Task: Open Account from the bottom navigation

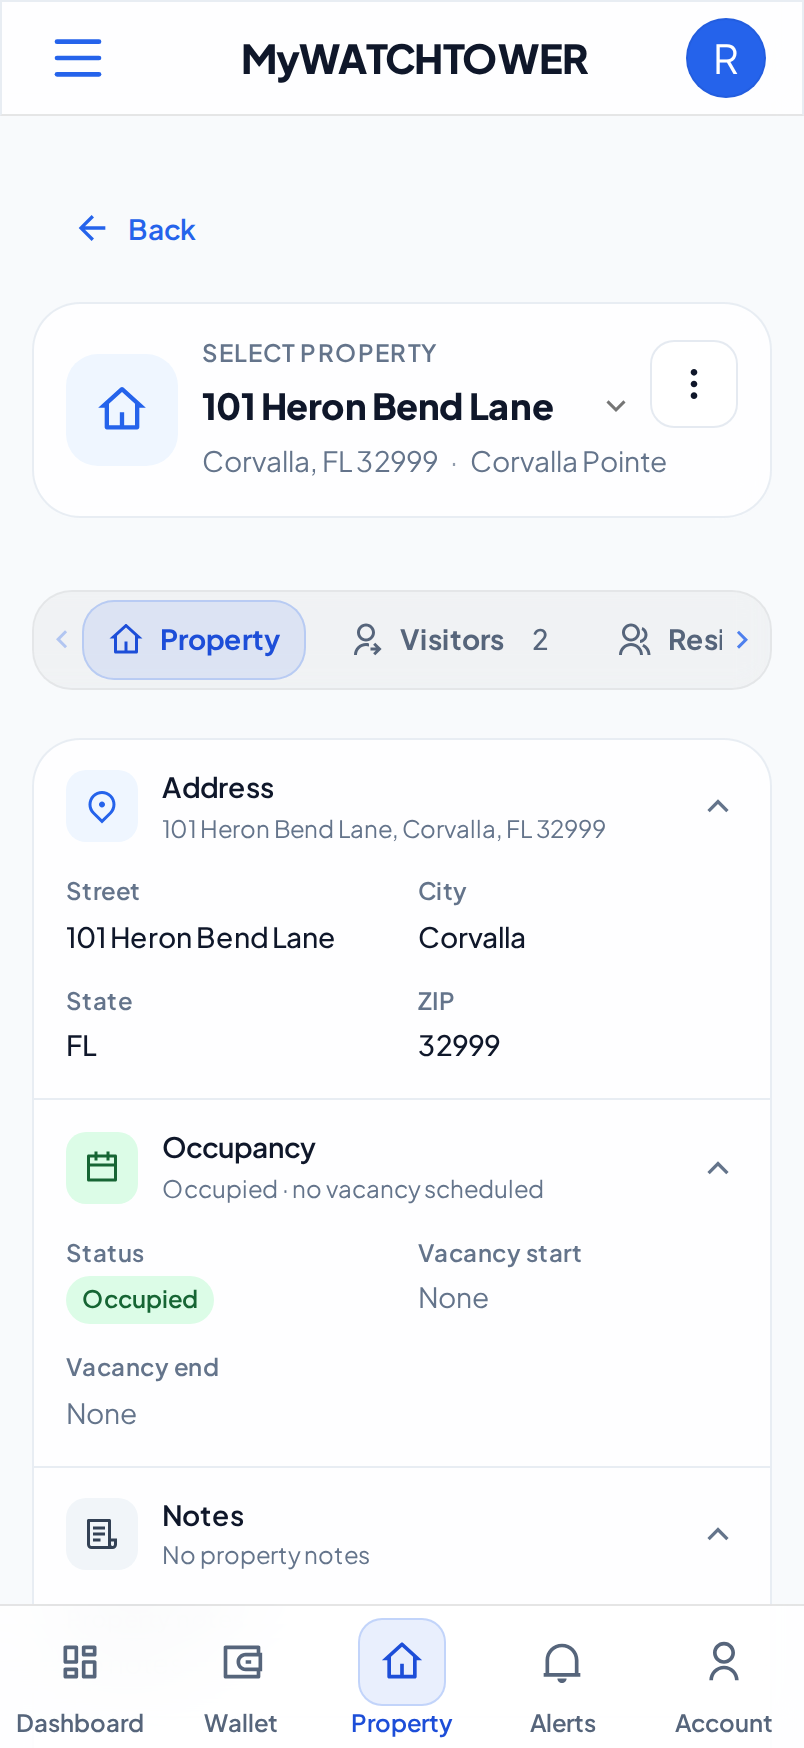Action: 724,1686
